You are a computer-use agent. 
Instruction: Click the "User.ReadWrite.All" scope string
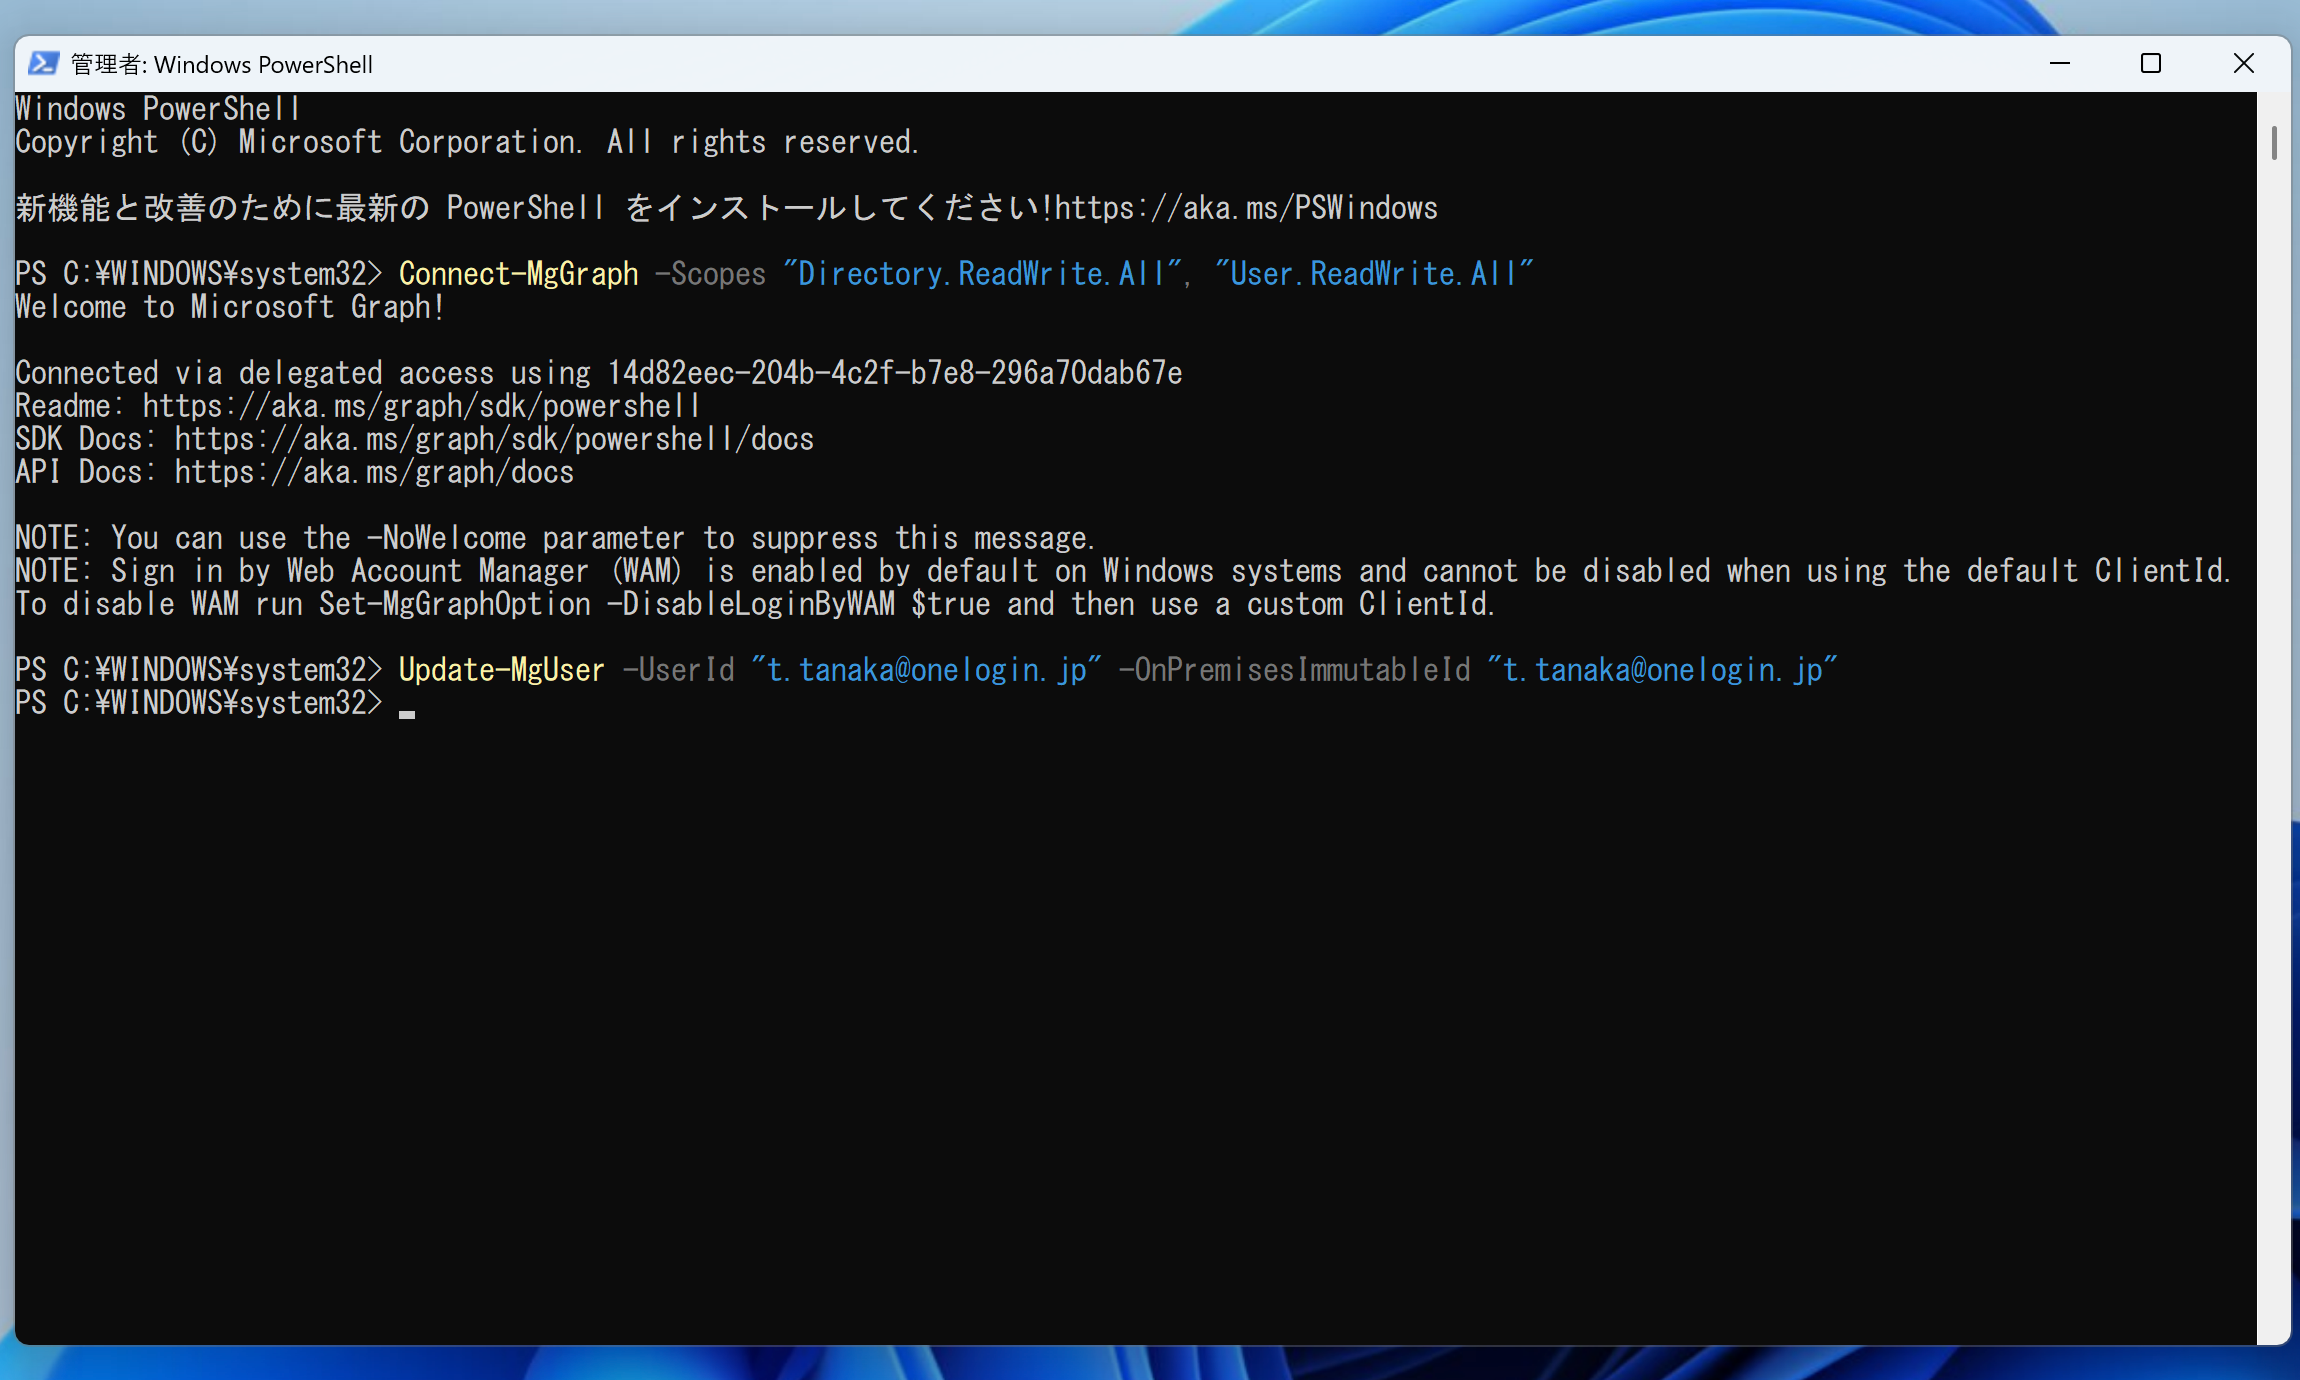(x=1374, y=274)
